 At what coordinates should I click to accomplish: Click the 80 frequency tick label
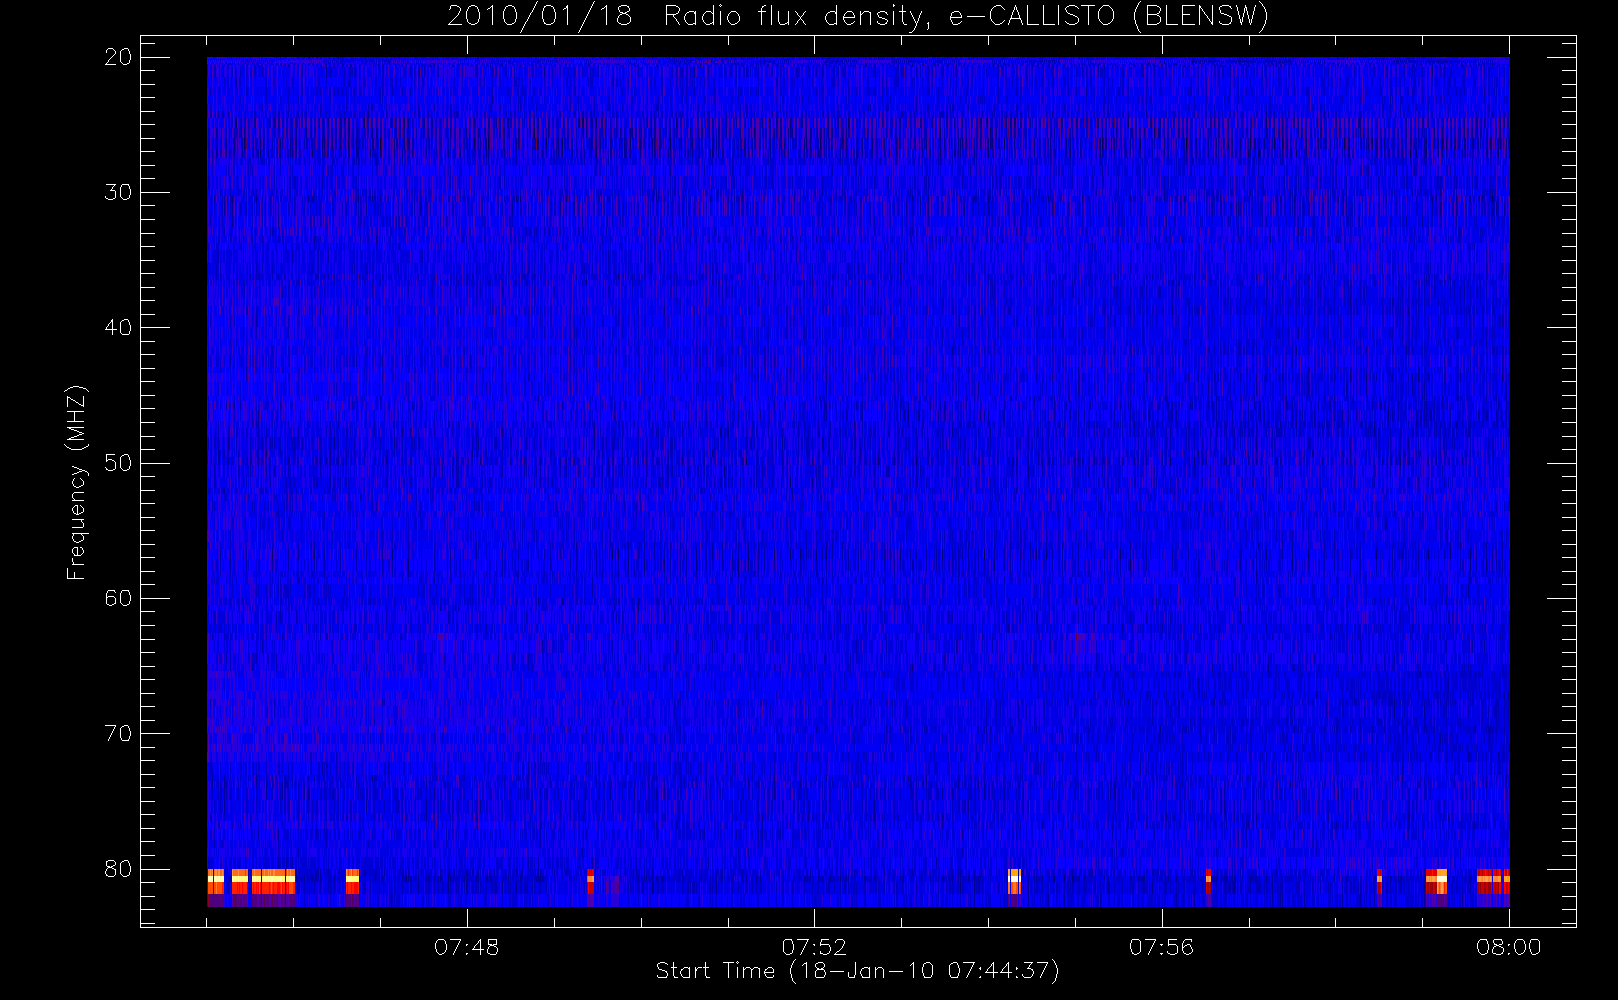pyautogui.click(x=118, y=869)
